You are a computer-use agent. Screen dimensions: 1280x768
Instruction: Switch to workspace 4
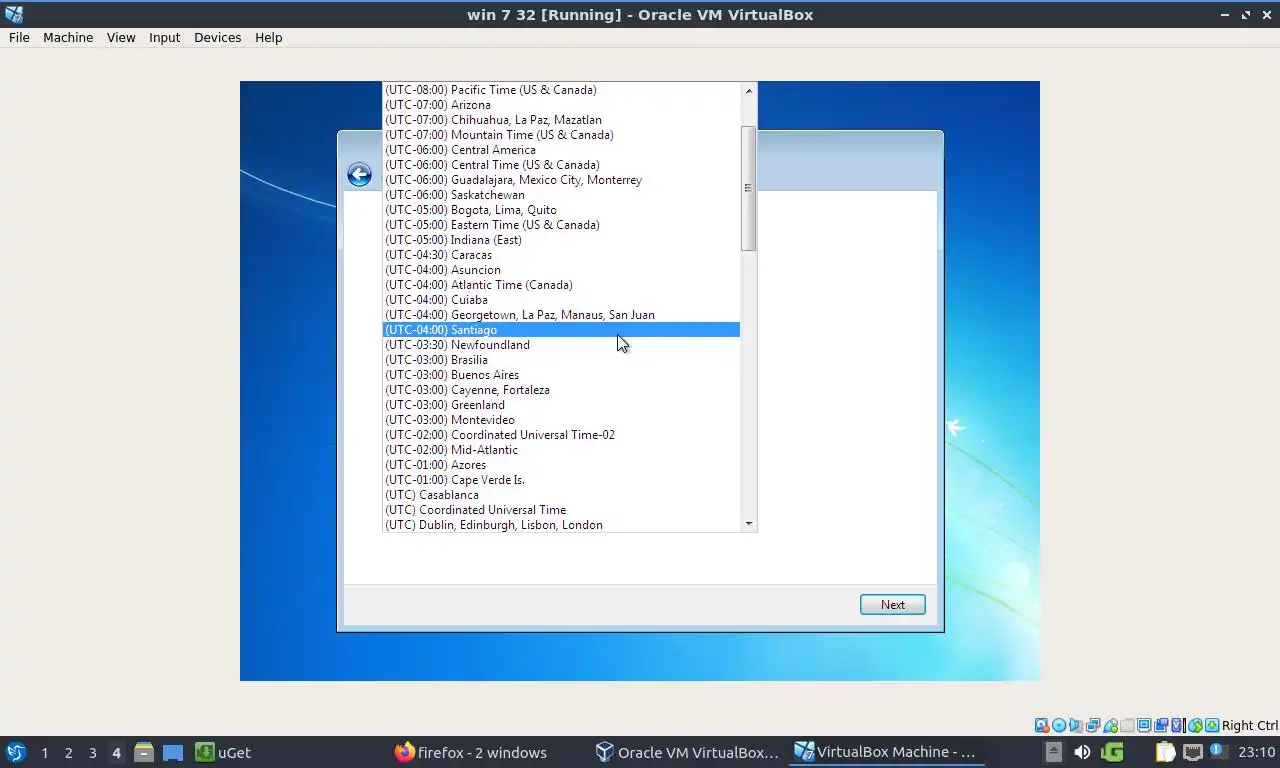coord(116,752)
